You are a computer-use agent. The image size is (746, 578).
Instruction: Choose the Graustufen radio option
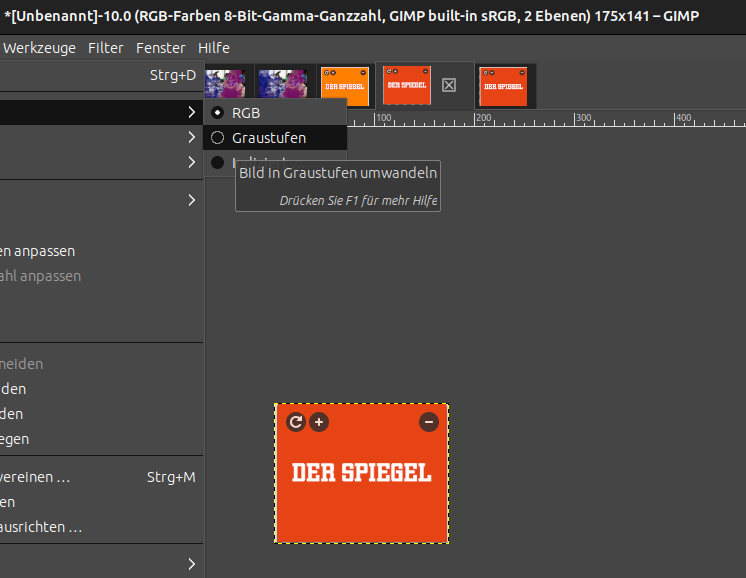218,138
